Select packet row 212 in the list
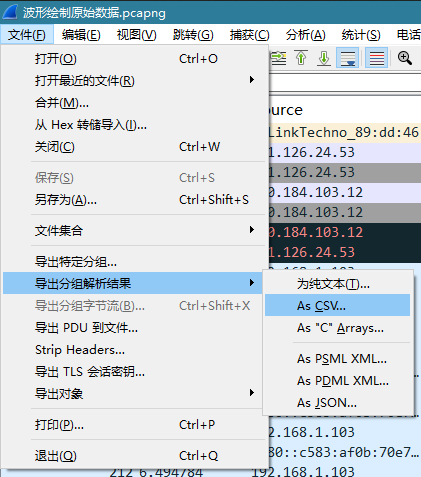Screen dimensions: 421x477 (210, 472)
